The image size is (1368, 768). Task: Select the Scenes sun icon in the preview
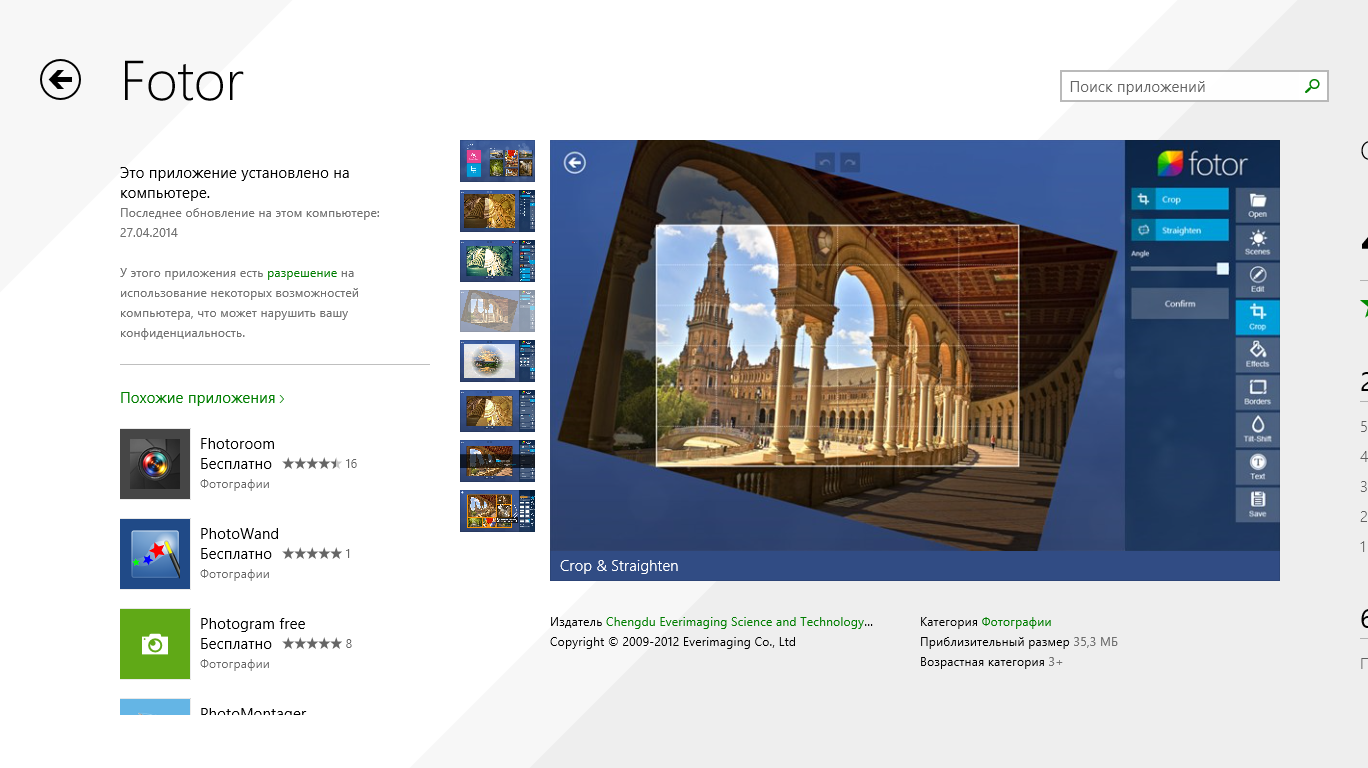tap(1257, 242)
